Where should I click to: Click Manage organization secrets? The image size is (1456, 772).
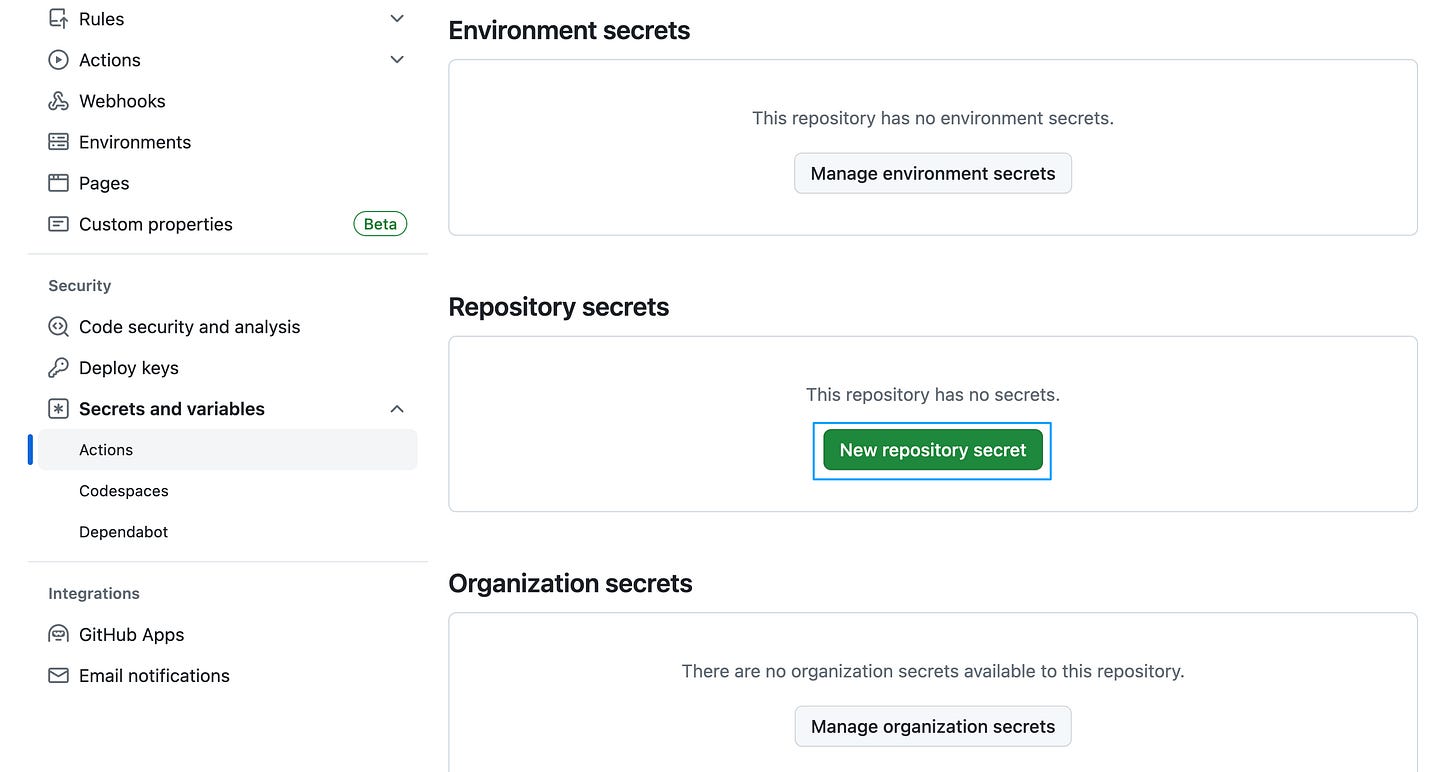coord(932,726)
